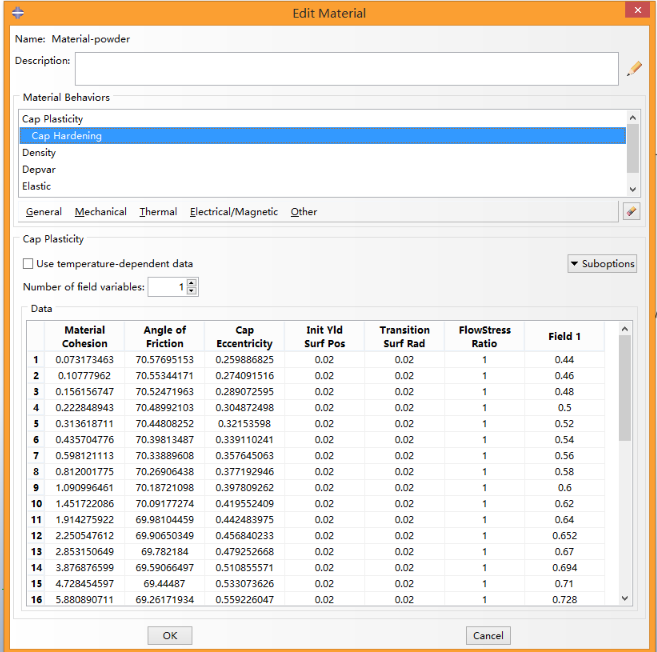Open the Electrical/Magnetic menu
Image resolution: width=657 pixels, height=652 pixels.
(234, 212)
